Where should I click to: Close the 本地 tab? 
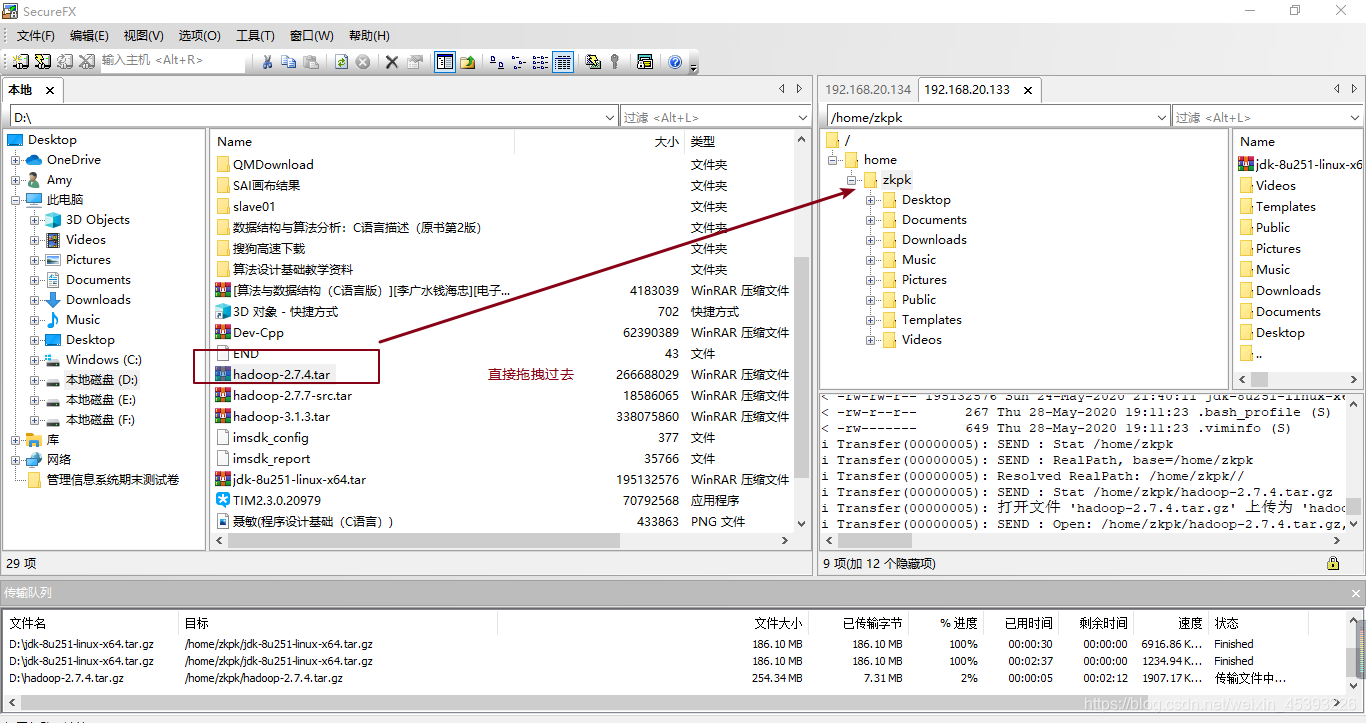49,90
